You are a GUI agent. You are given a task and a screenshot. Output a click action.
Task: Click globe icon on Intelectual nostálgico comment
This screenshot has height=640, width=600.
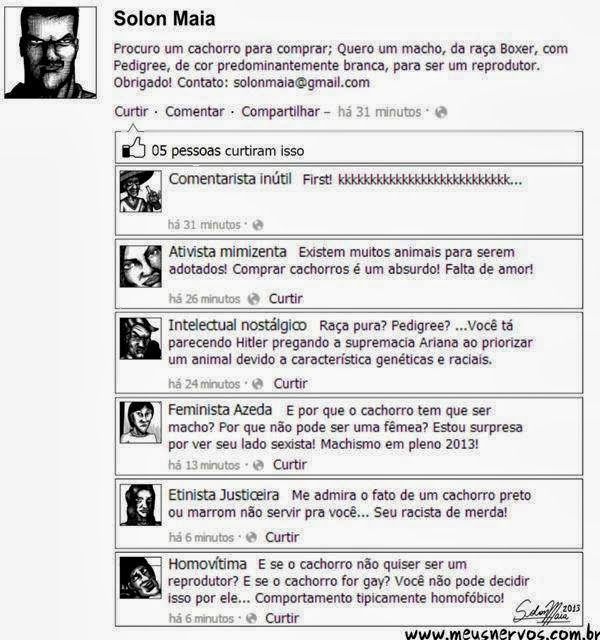pos(258,384)
